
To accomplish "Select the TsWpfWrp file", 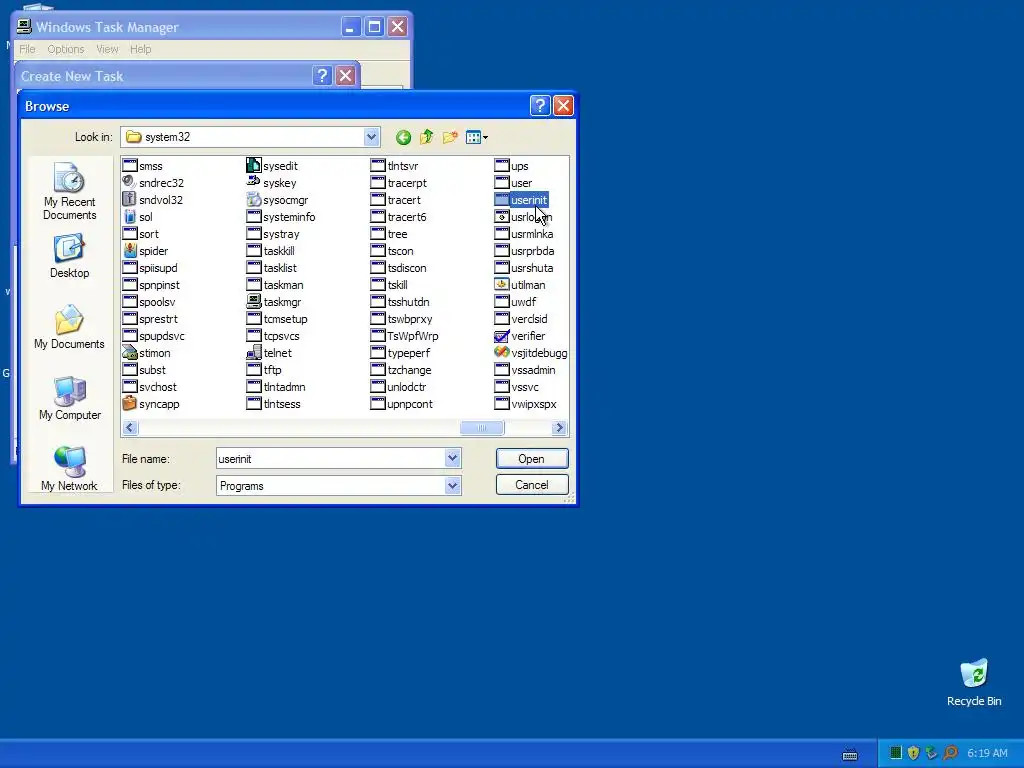I will pyautogui.click(x=404, y=336).
